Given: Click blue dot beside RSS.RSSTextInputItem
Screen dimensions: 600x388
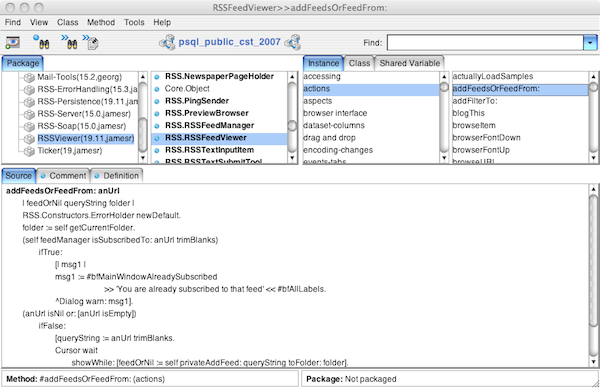Looking at the screenshot, I should click(x=157, y=150).
